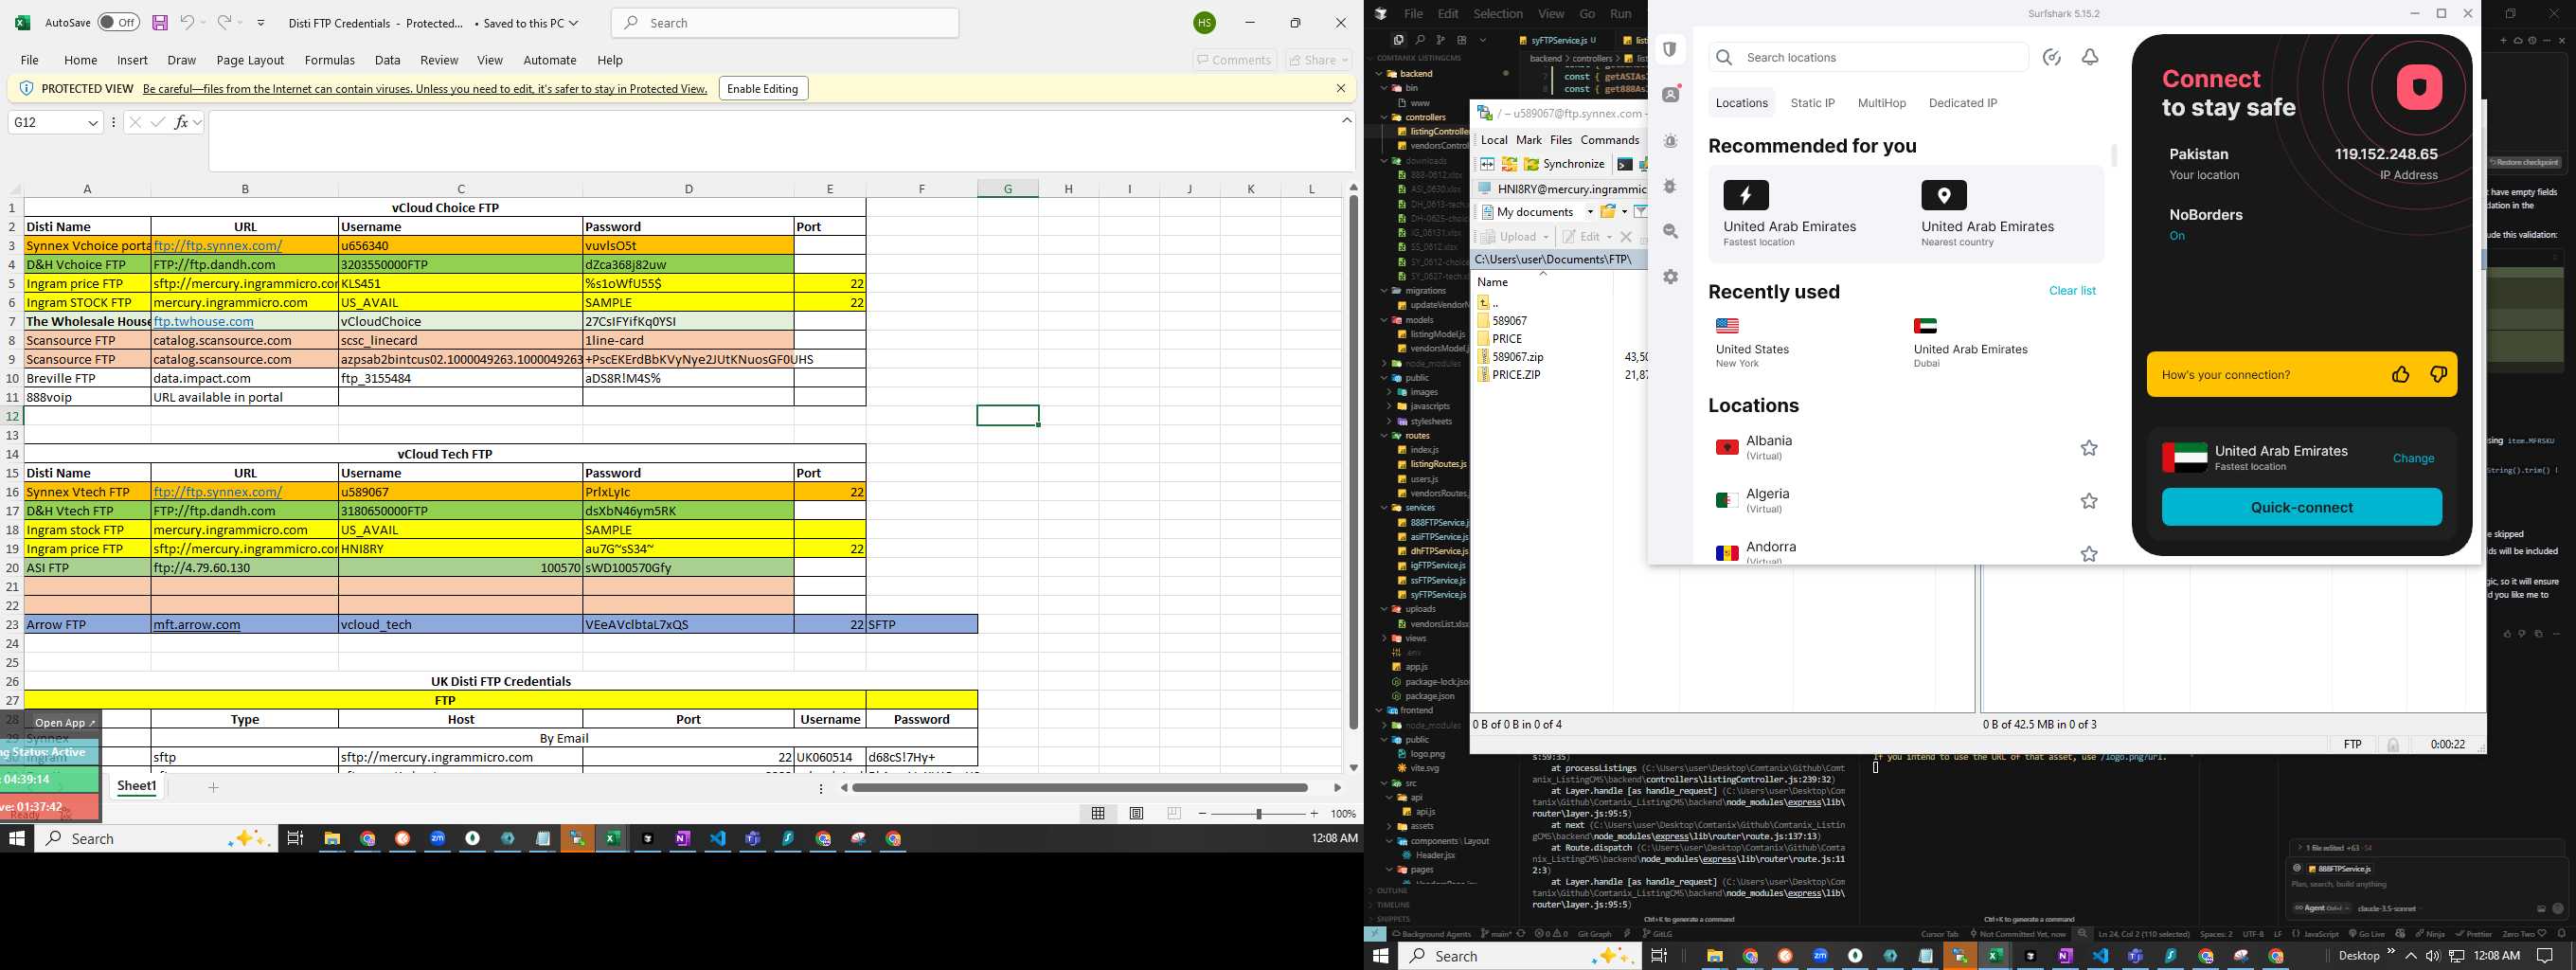Image resolution: width=2576 pixels, height=970 pixels.
Task: Add a new sheet with the plus icon
Action: tap(213, 788)
